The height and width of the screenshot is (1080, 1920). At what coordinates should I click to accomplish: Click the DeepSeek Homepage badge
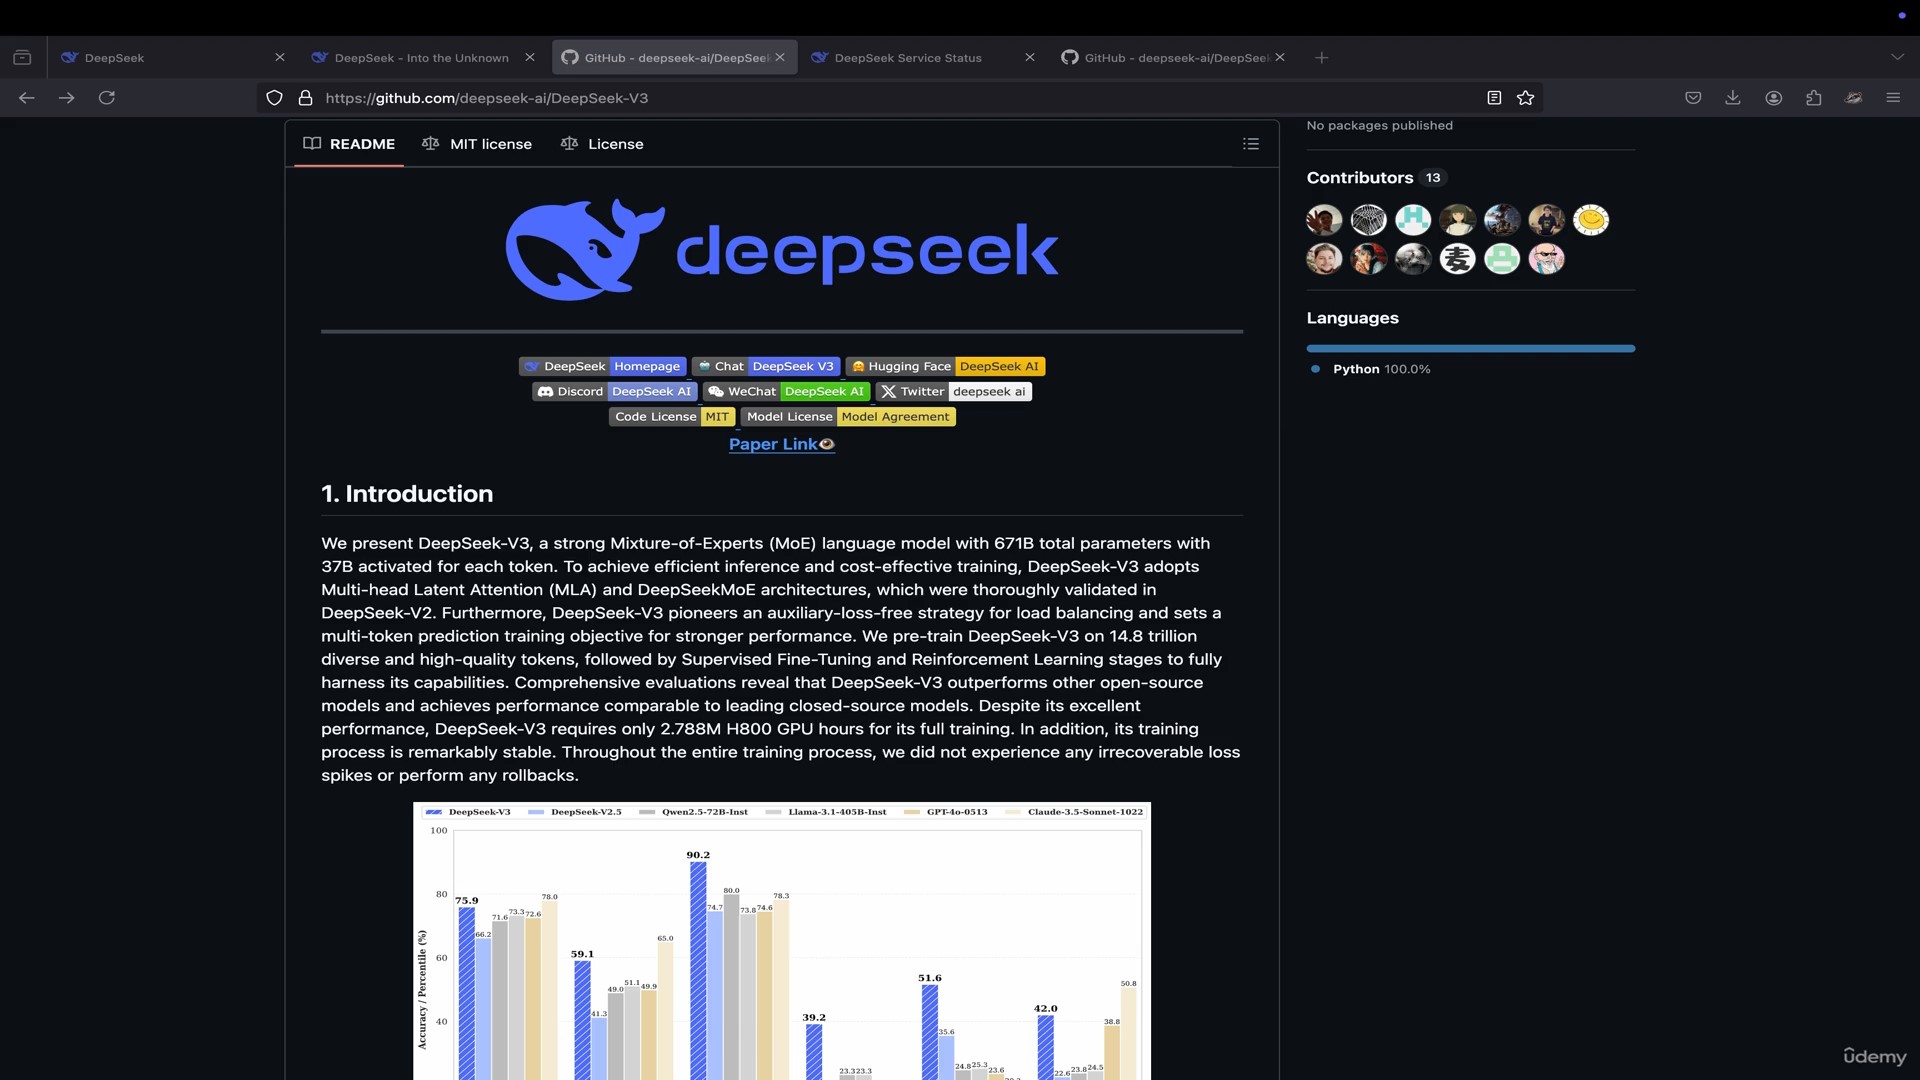point(603,367)
